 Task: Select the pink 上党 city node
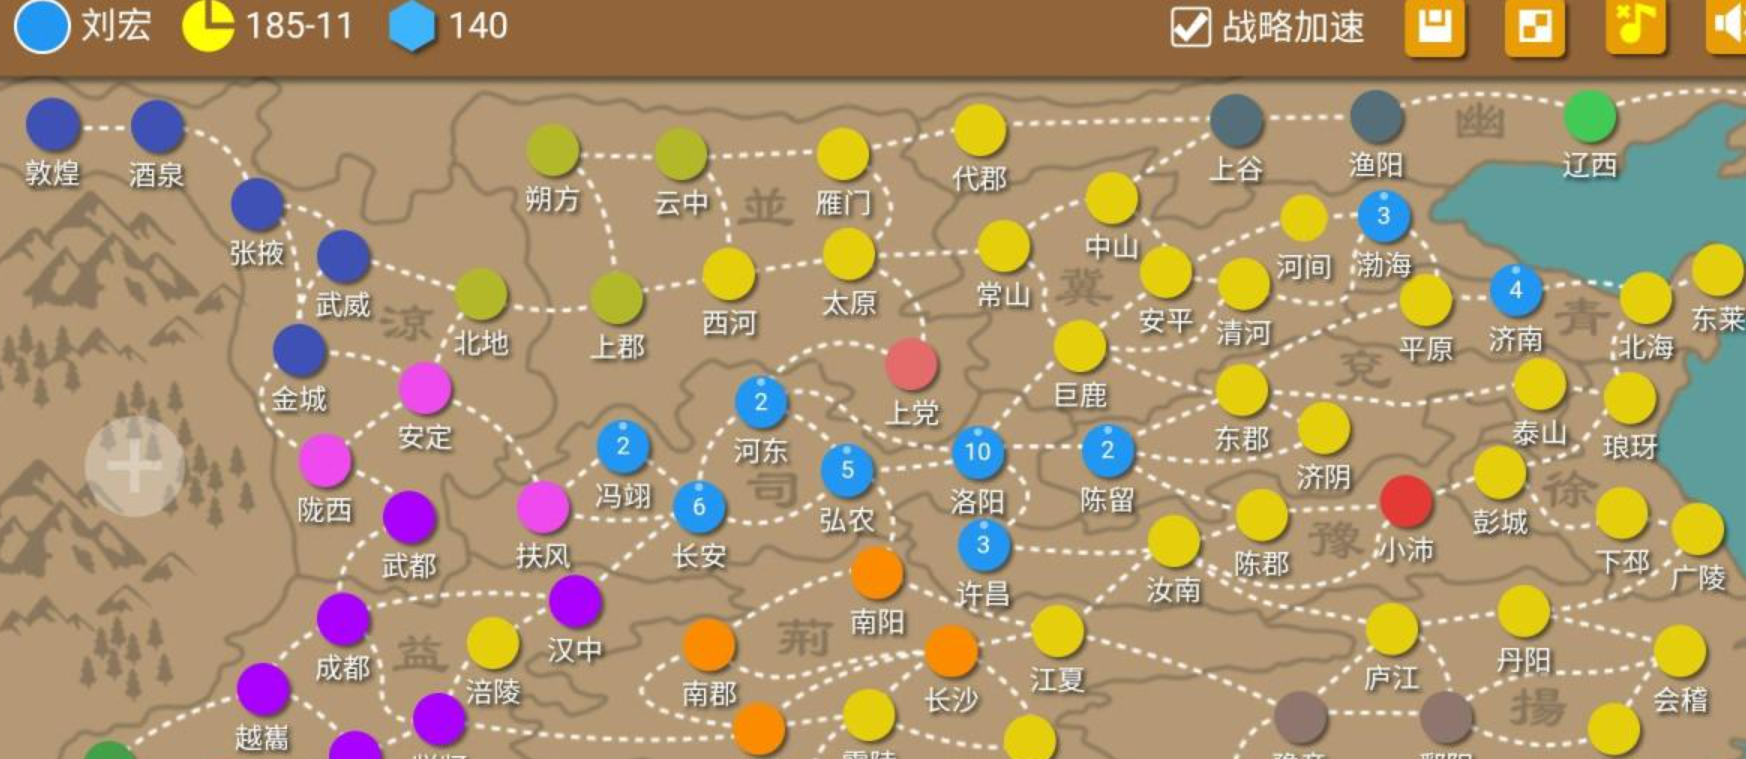pyautogui.click(x=911, y=364)
